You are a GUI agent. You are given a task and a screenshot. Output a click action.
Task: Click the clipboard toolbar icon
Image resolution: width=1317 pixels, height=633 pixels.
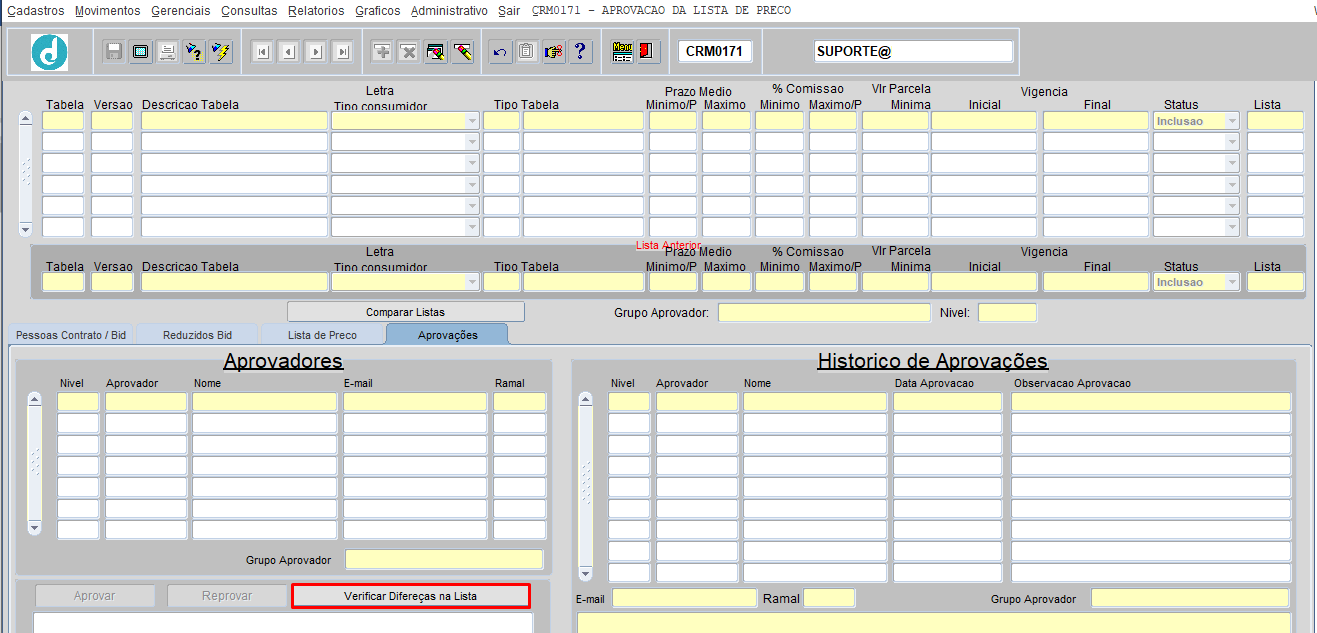528,52
